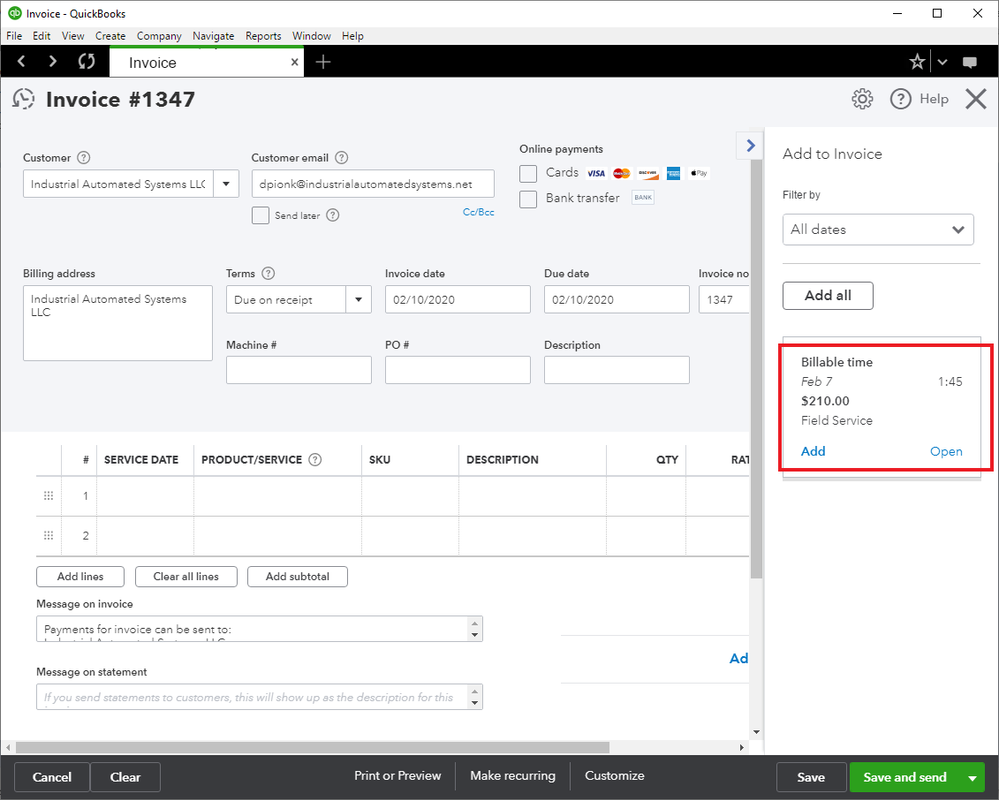
Task: Expand the favorites chevron next to the star
Action: [x=942, y=62]
